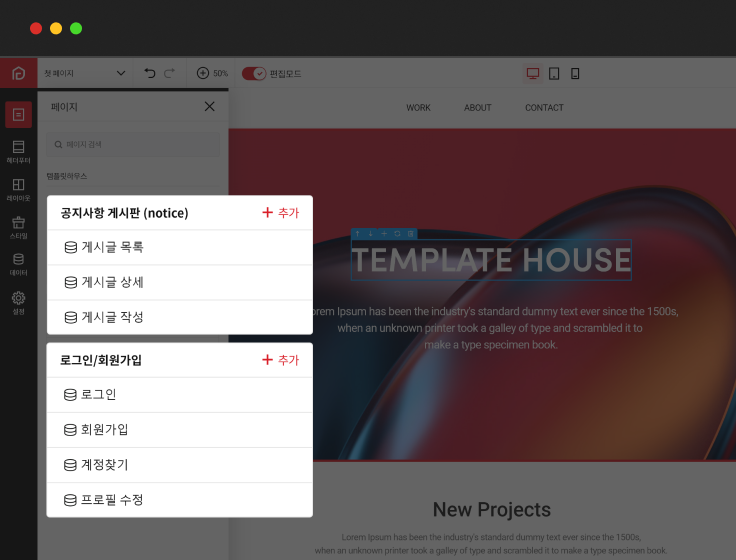Click the WORK nav menu item
Screen dimensions: 736x560
pyautogui.click(x=418, y=107)
